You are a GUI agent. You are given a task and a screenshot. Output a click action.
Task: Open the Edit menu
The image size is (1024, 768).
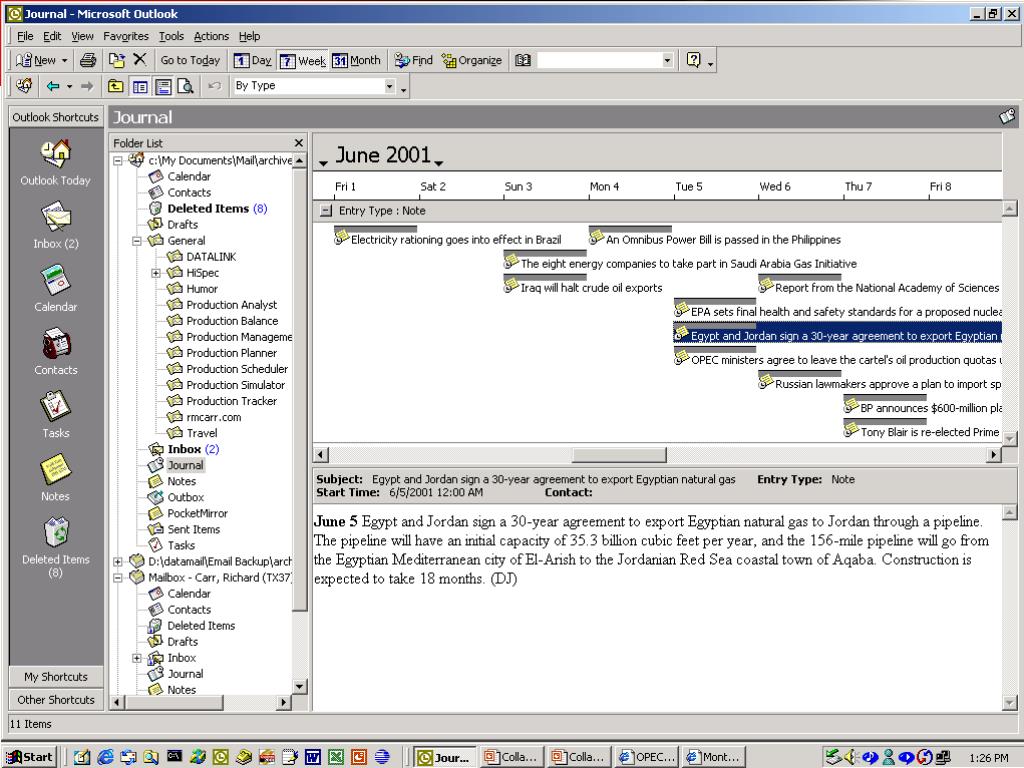click(52, 37)
